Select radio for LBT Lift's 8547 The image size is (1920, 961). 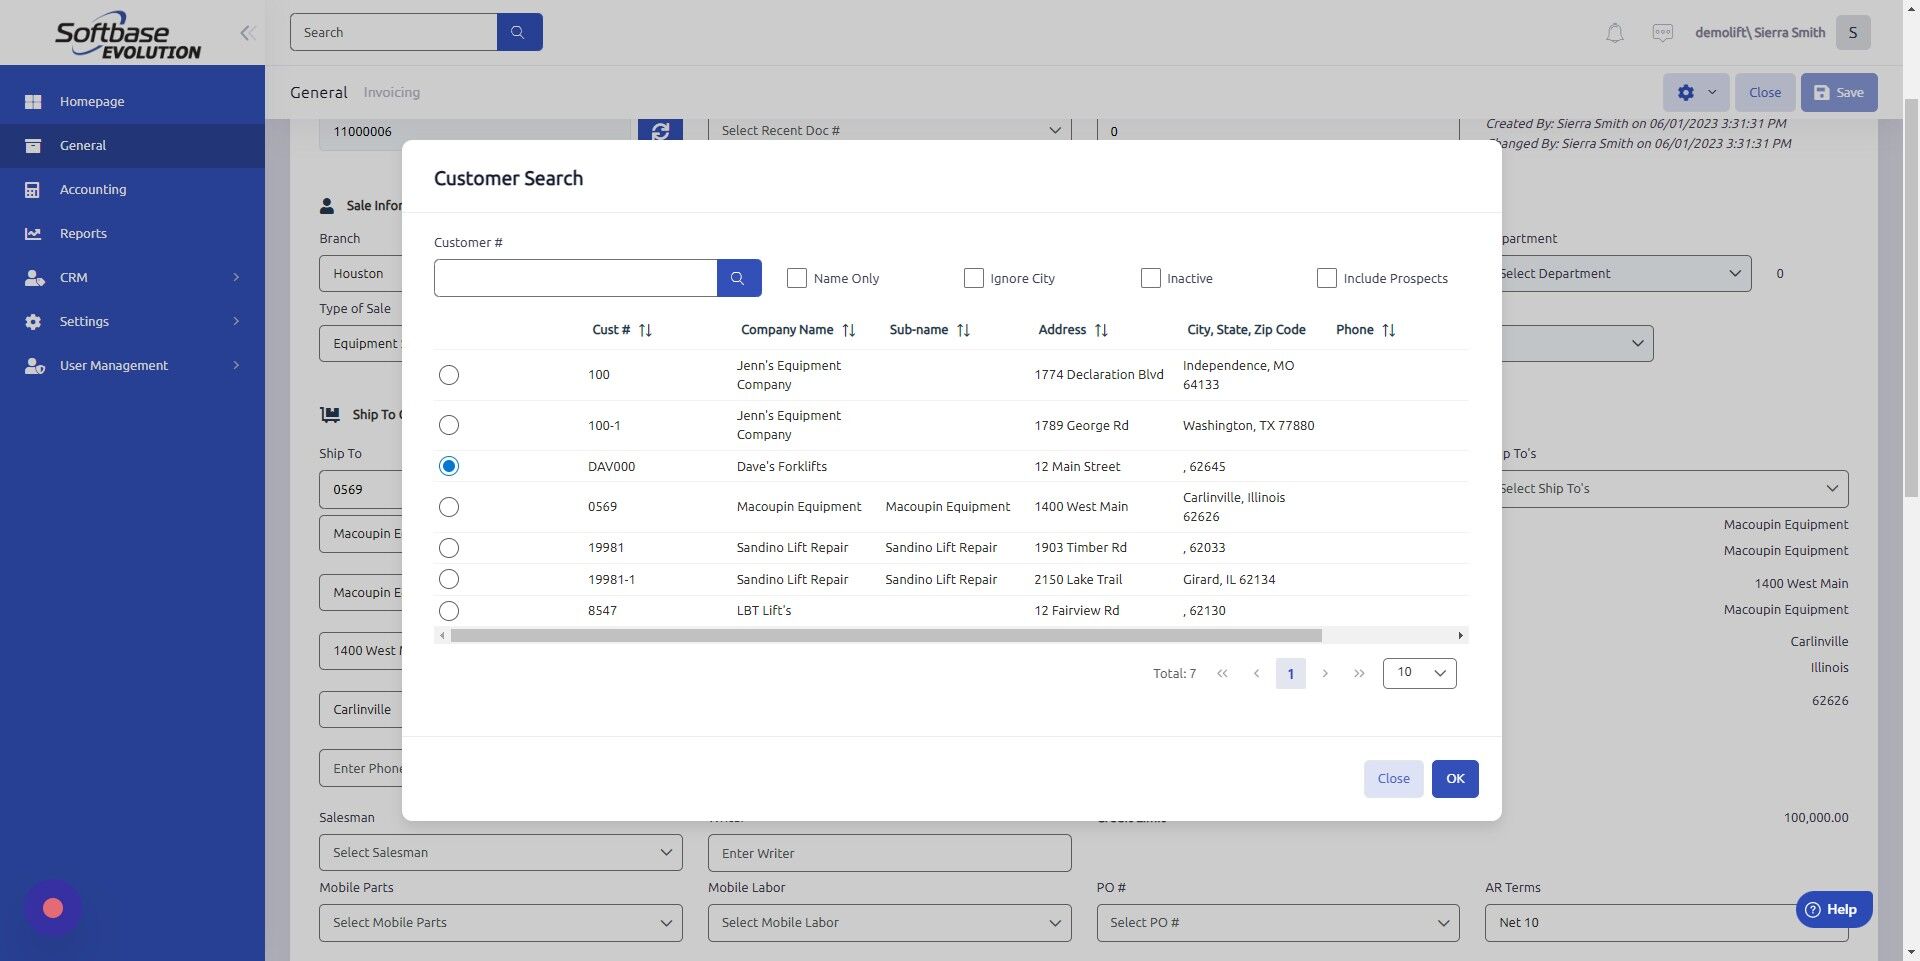point(449,611)
